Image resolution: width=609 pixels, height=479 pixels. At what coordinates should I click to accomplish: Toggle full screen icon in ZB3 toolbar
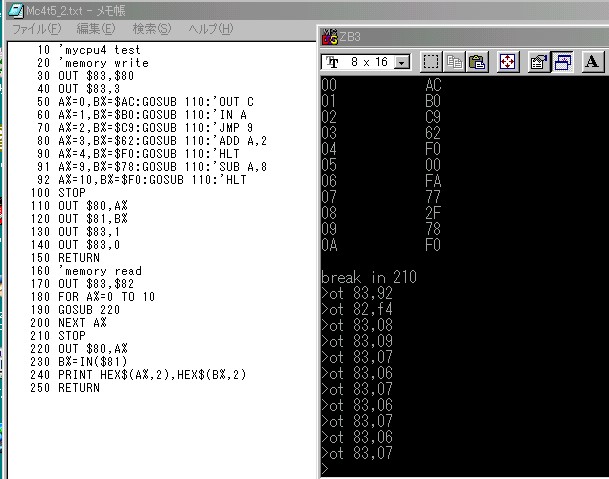click(x=507, y=62)
